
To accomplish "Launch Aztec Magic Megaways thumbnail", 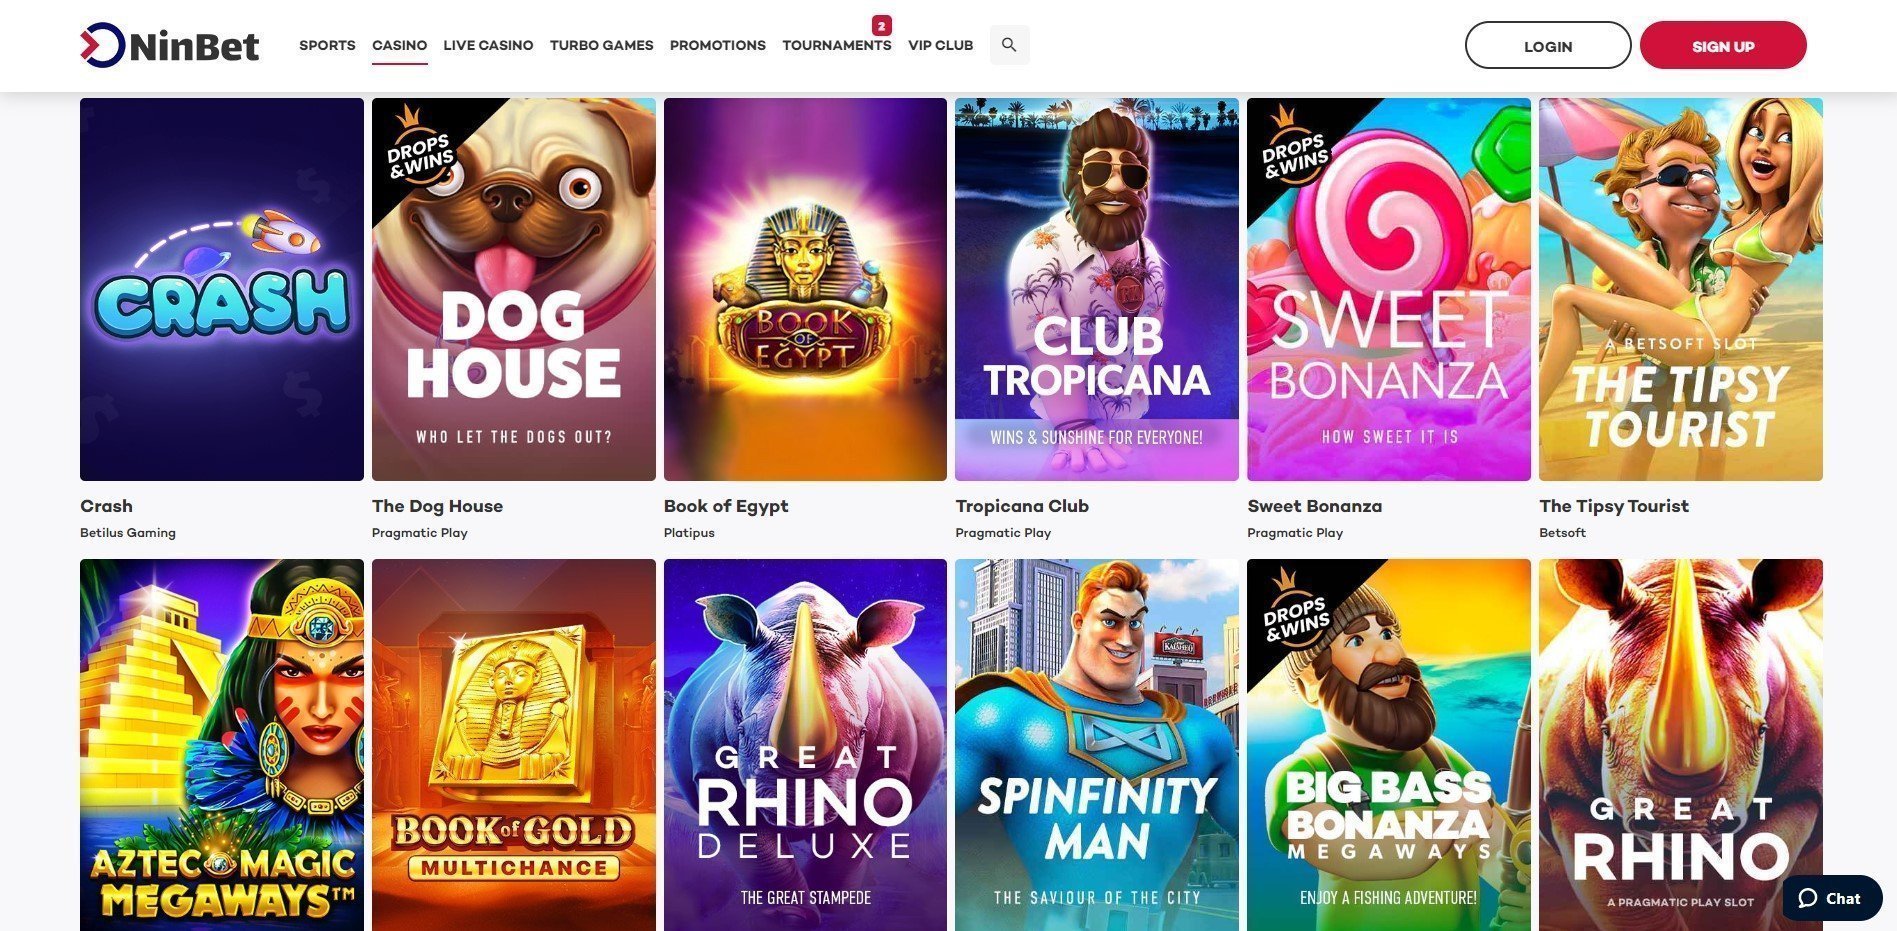I will click(x=222, y=745).
